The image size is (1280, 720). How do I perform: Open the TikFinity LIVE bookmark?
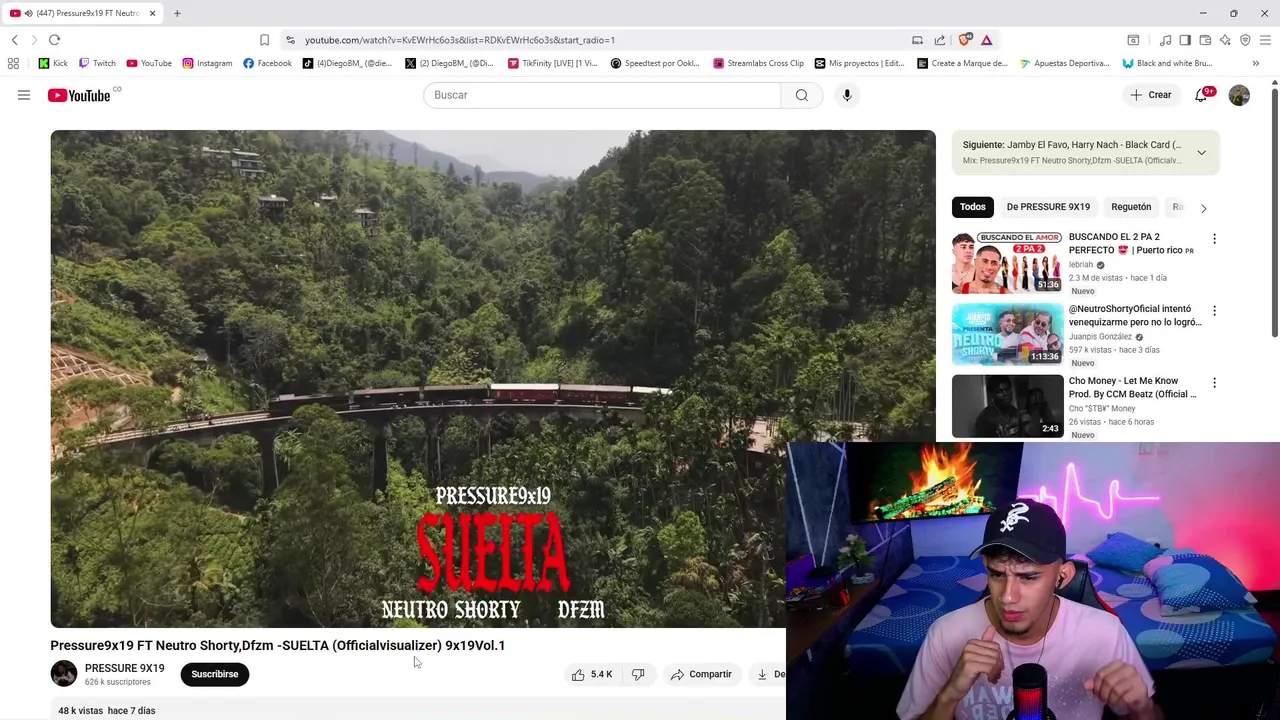pos(552,63)
